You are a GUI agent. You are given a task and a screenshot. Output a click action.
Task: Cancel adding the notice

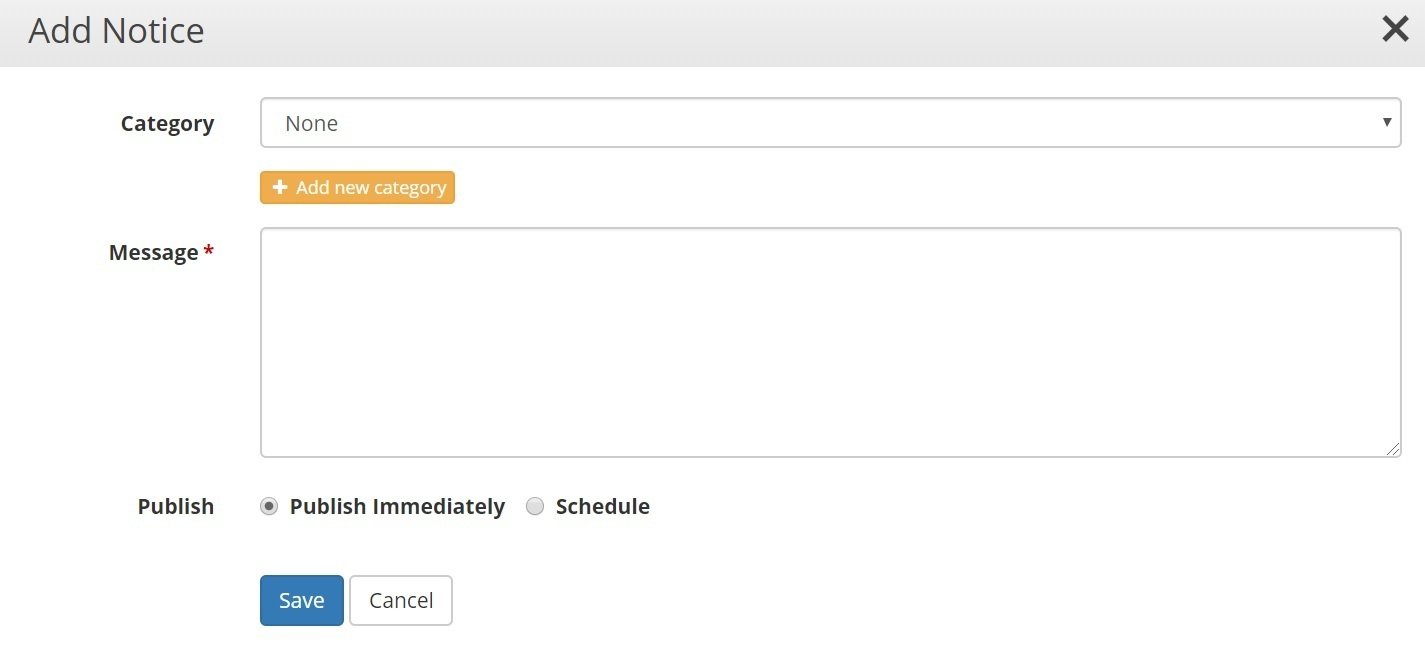click(x=401, y=600)
